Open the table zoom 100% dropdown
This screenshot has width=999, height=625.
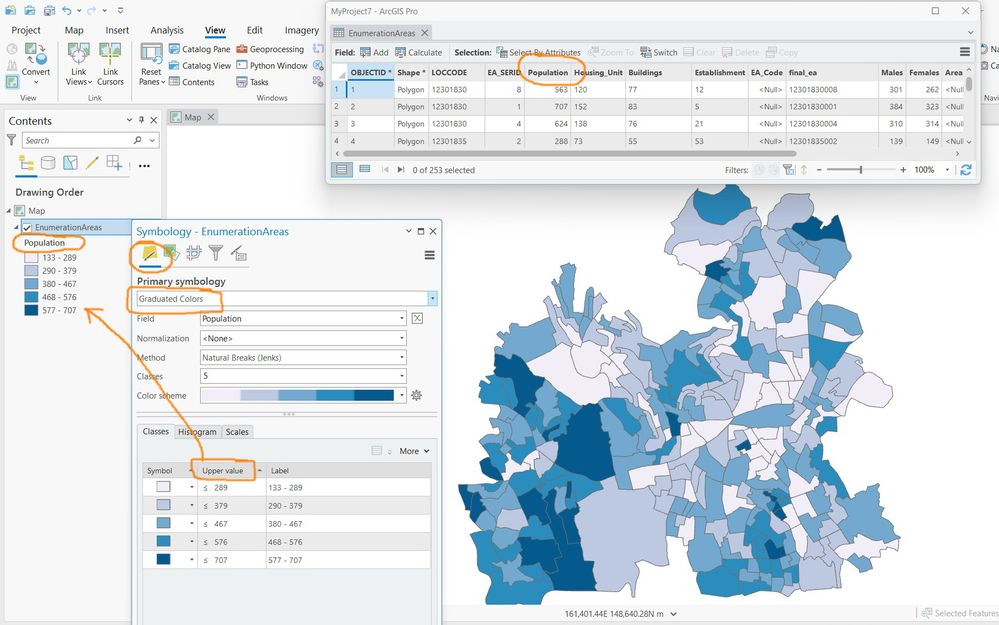[947, 169]
